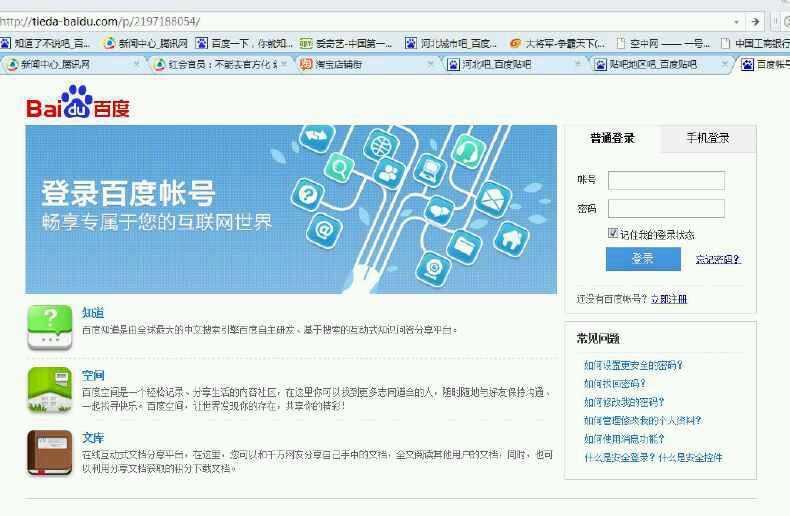790x516 pixels.
Task: Switch to the 红会官员 browser tab
Action: [221, 64]
